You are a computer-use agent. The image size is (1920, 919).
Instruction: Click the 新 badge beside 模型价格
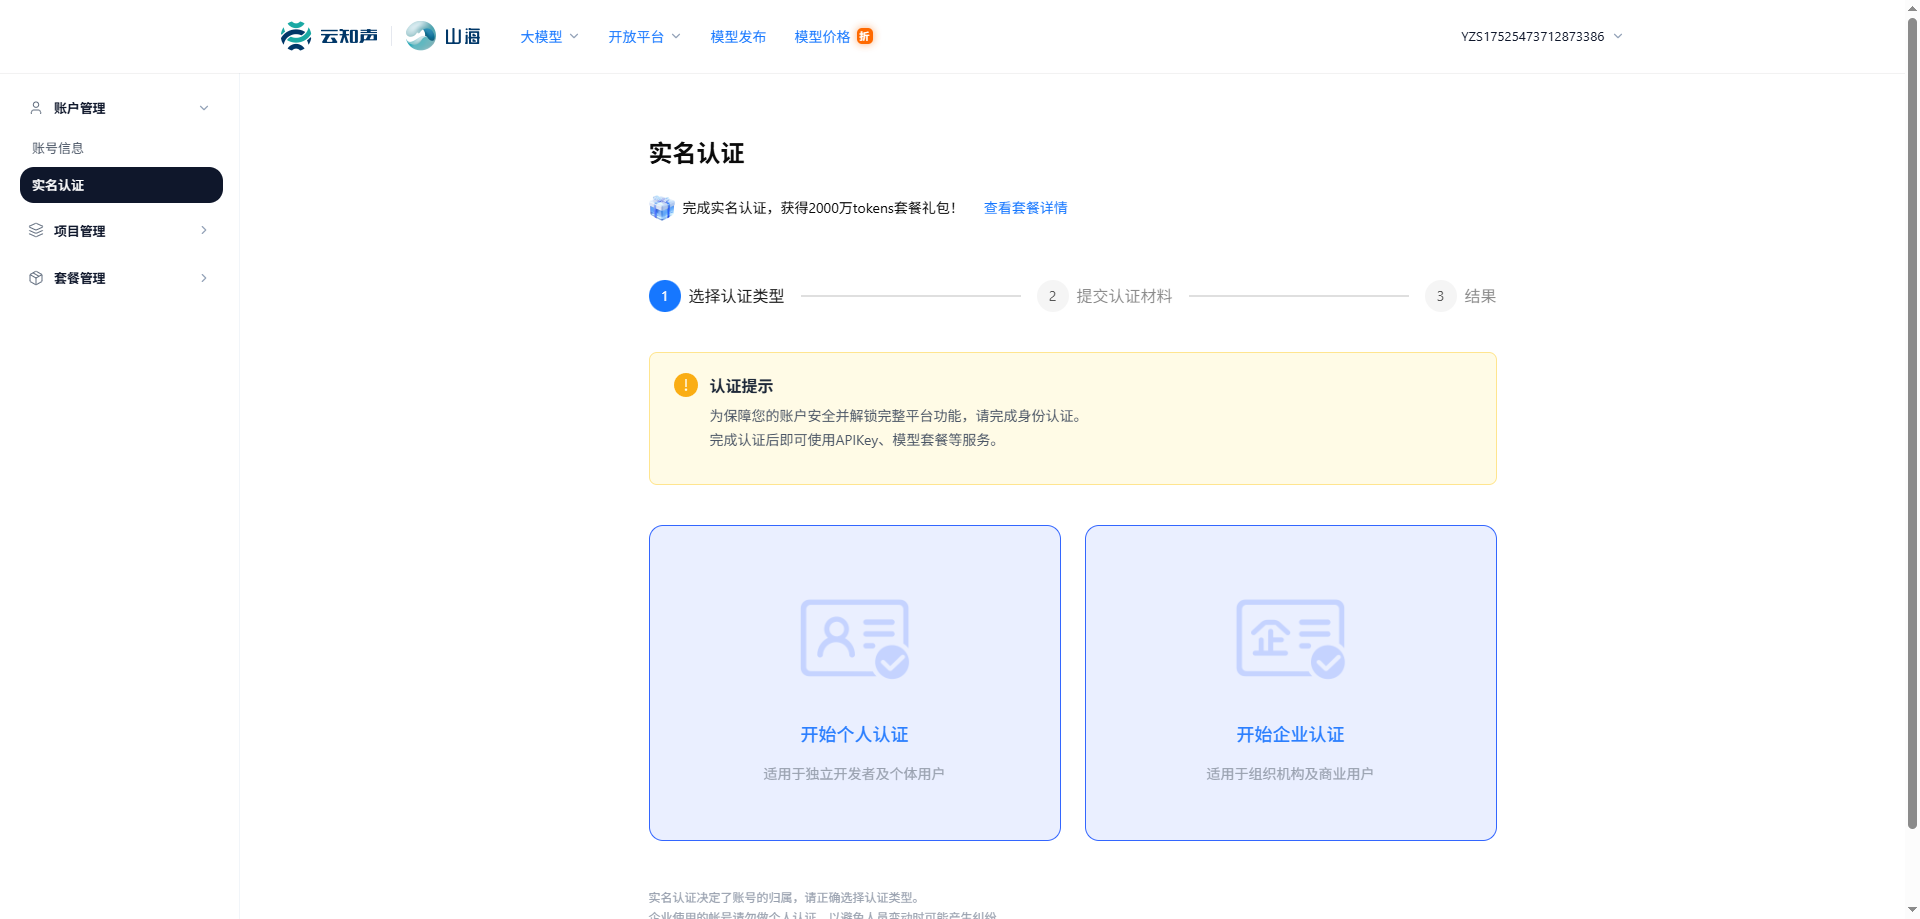(x=864, y=36)
